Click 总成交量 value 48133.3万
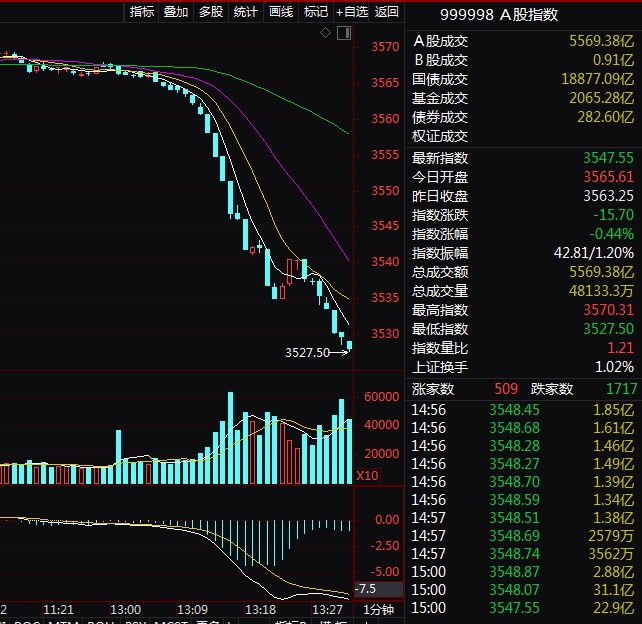 pyautogui.click(x=601, y=291)
